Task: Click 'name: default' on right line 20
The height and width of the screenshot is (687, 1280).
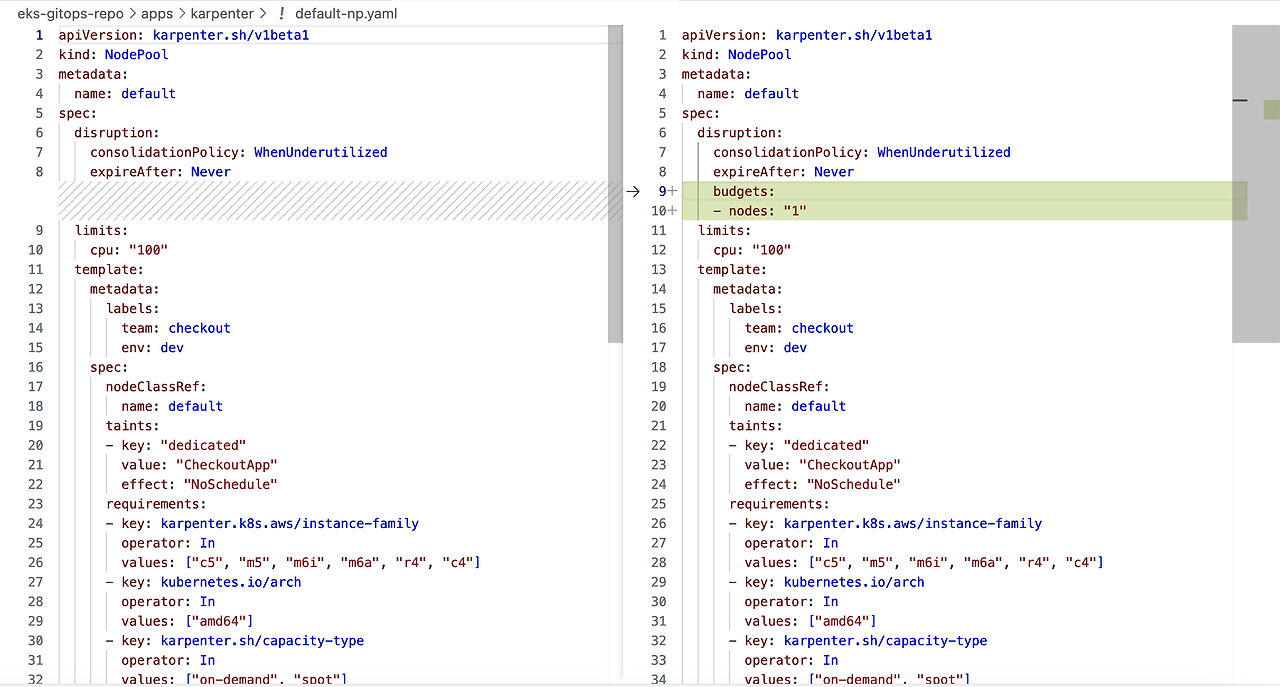Action: (795, 406)
